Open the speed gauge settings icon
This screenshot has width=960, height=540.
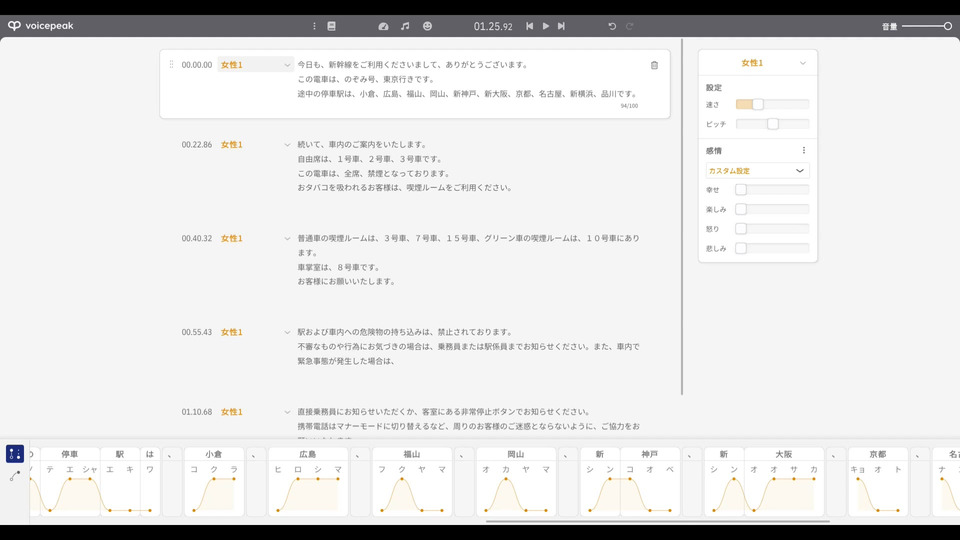click(383, 26)
